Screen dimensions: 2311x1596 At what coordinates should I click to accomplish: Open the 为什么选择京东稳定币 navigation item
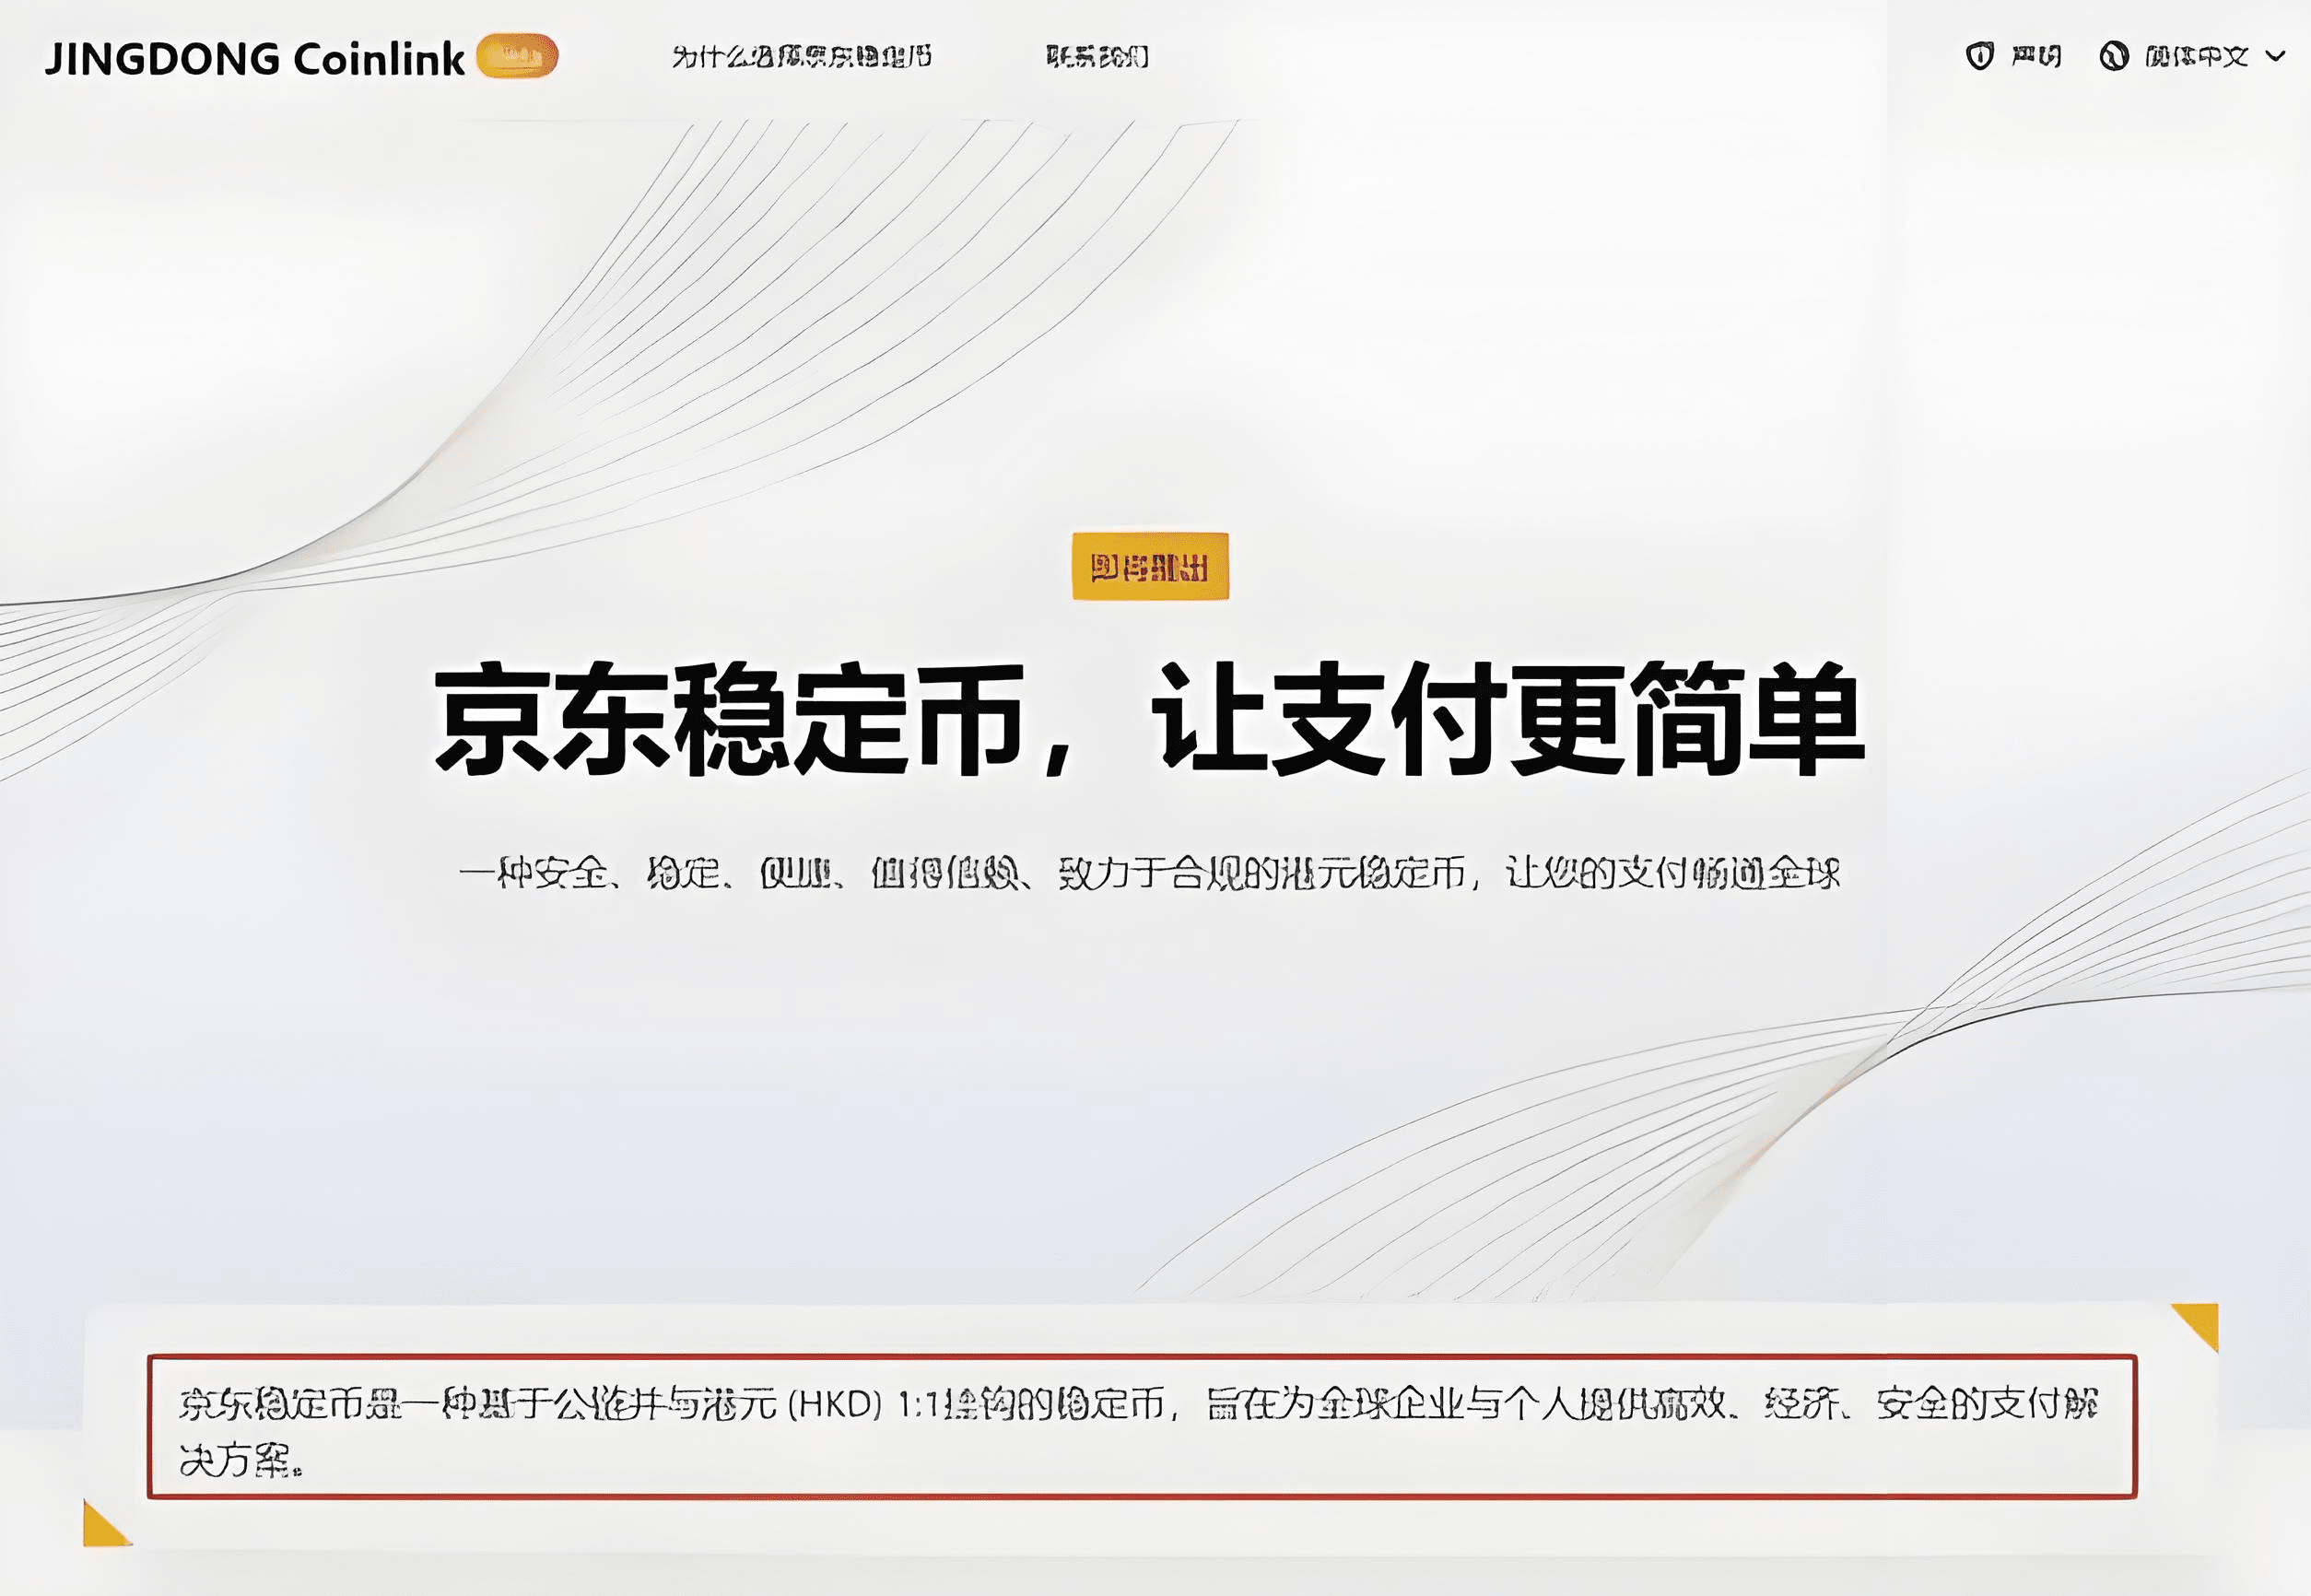[801, 56]
